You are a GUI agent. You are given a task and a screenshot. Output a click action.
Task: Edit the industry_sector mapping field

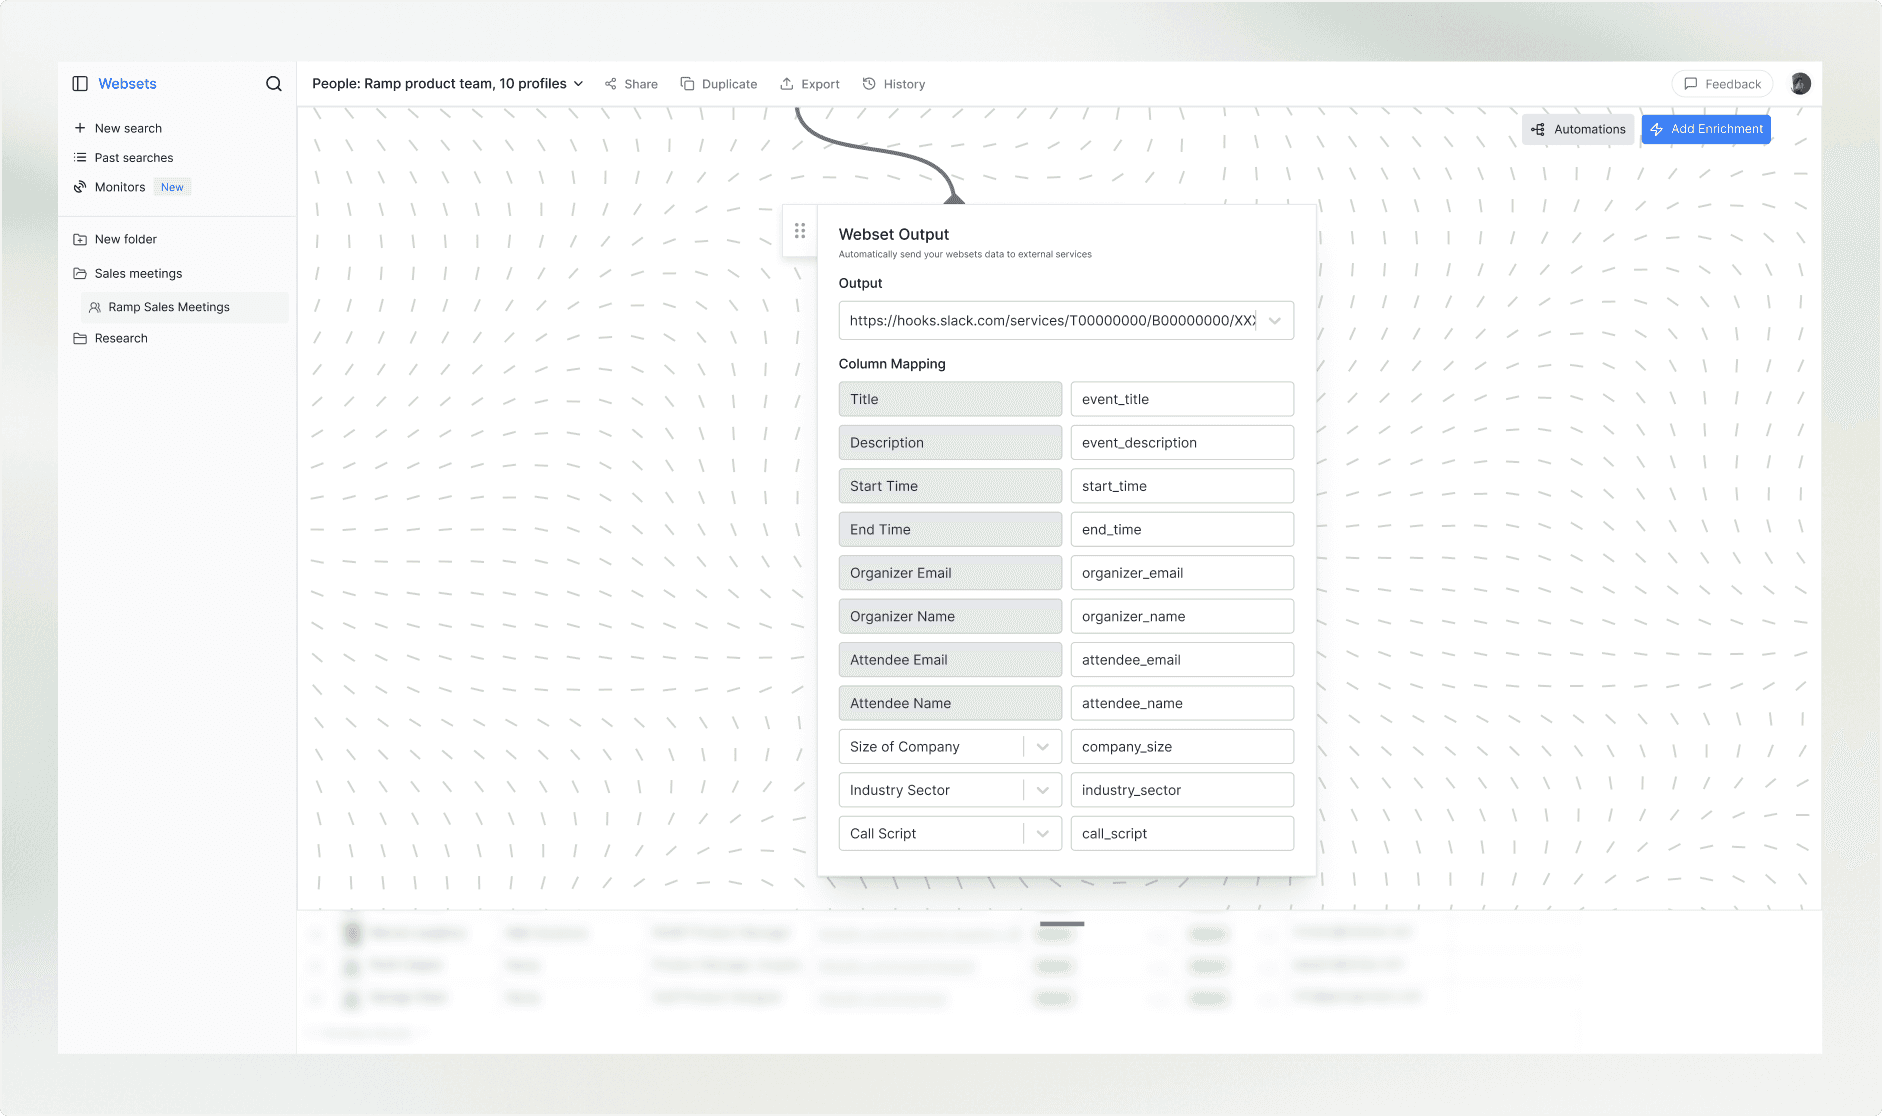point(1182,790)
